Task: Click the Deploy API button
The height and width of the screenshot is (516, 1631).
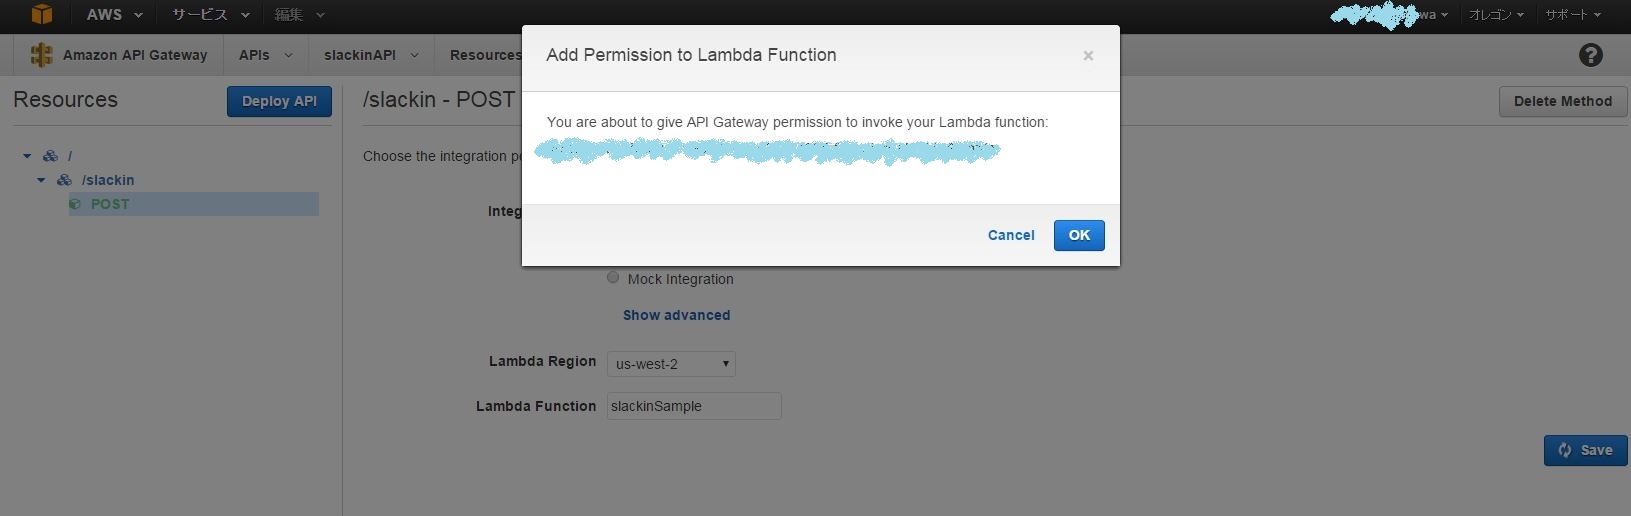Action: pyautogui.click(x=279, y=101)
